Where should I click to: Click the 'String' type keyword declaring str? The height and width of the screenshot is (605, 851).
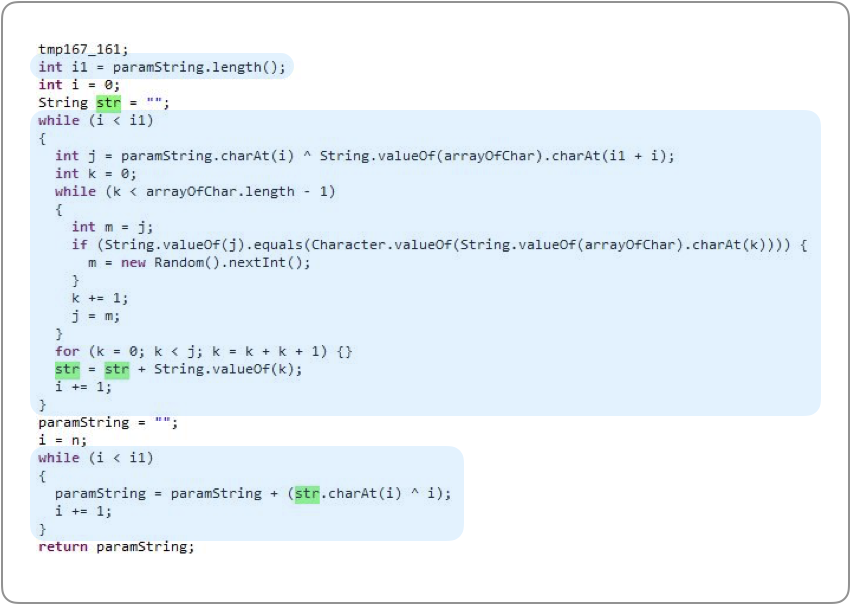click(x=63, y=103)
